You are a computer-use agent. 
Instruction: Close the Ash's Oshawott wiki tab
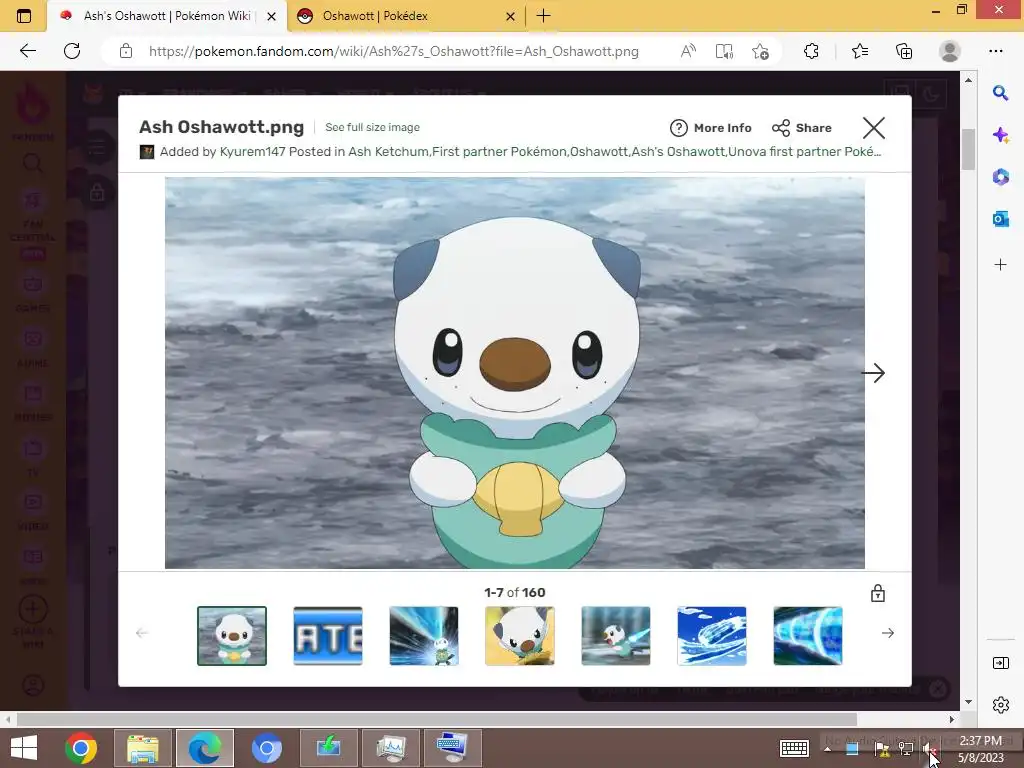click(x=272, y=16)
